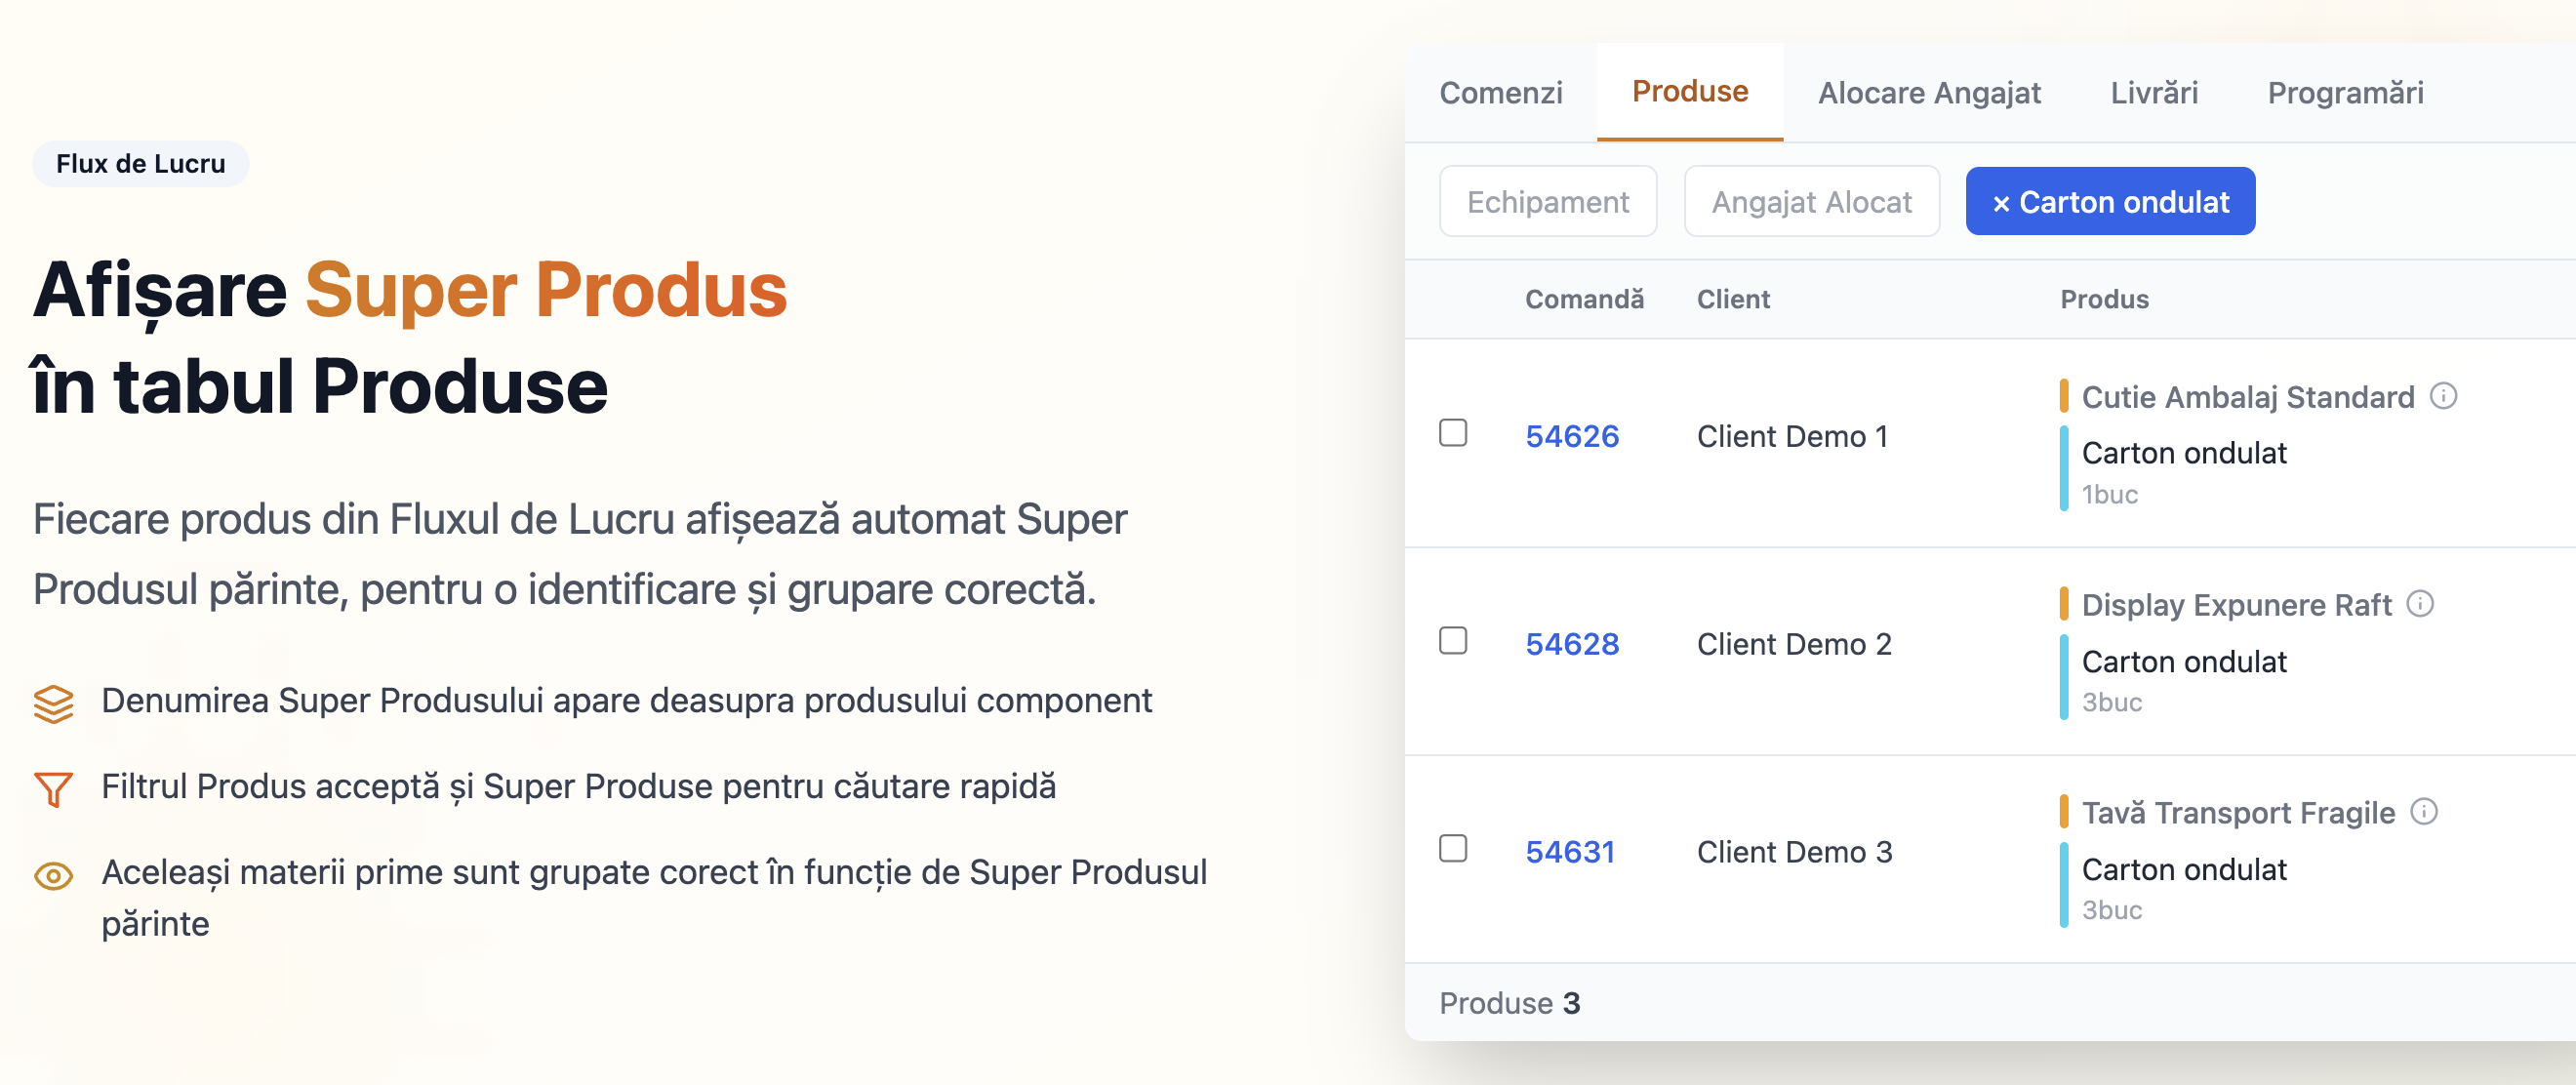The image size is (2576, 1085).
Task: Tick checkbox for order 54628
Action: point(1453,641)
